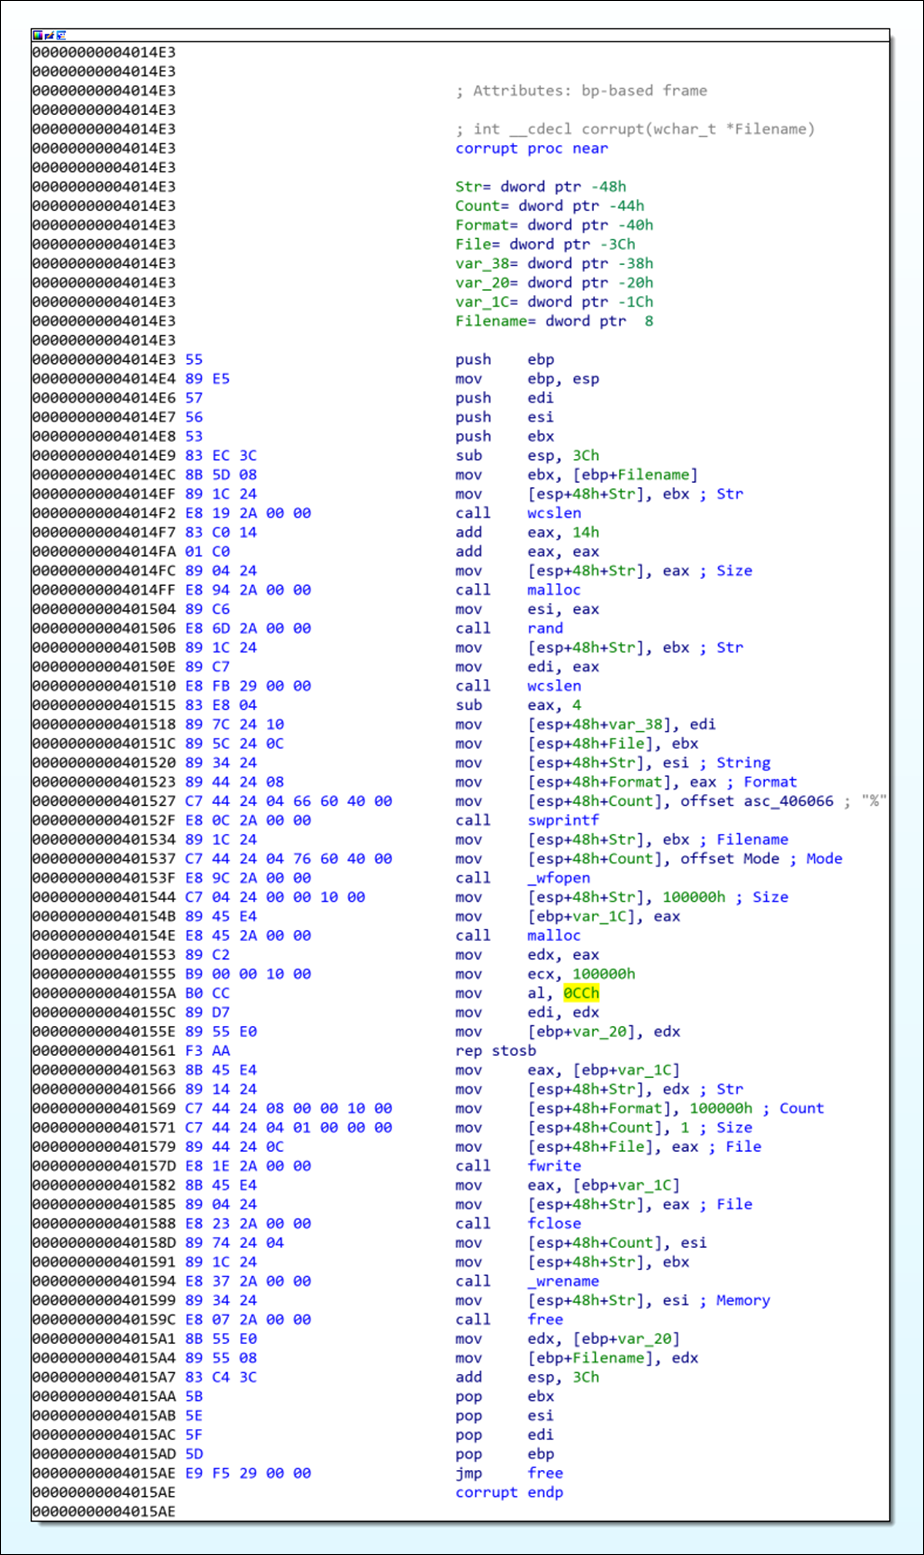Image resolution: width=924 pixels, height=1555 pixels.
Task: Click 'pop ebp' instruction
Action: 505,1454
